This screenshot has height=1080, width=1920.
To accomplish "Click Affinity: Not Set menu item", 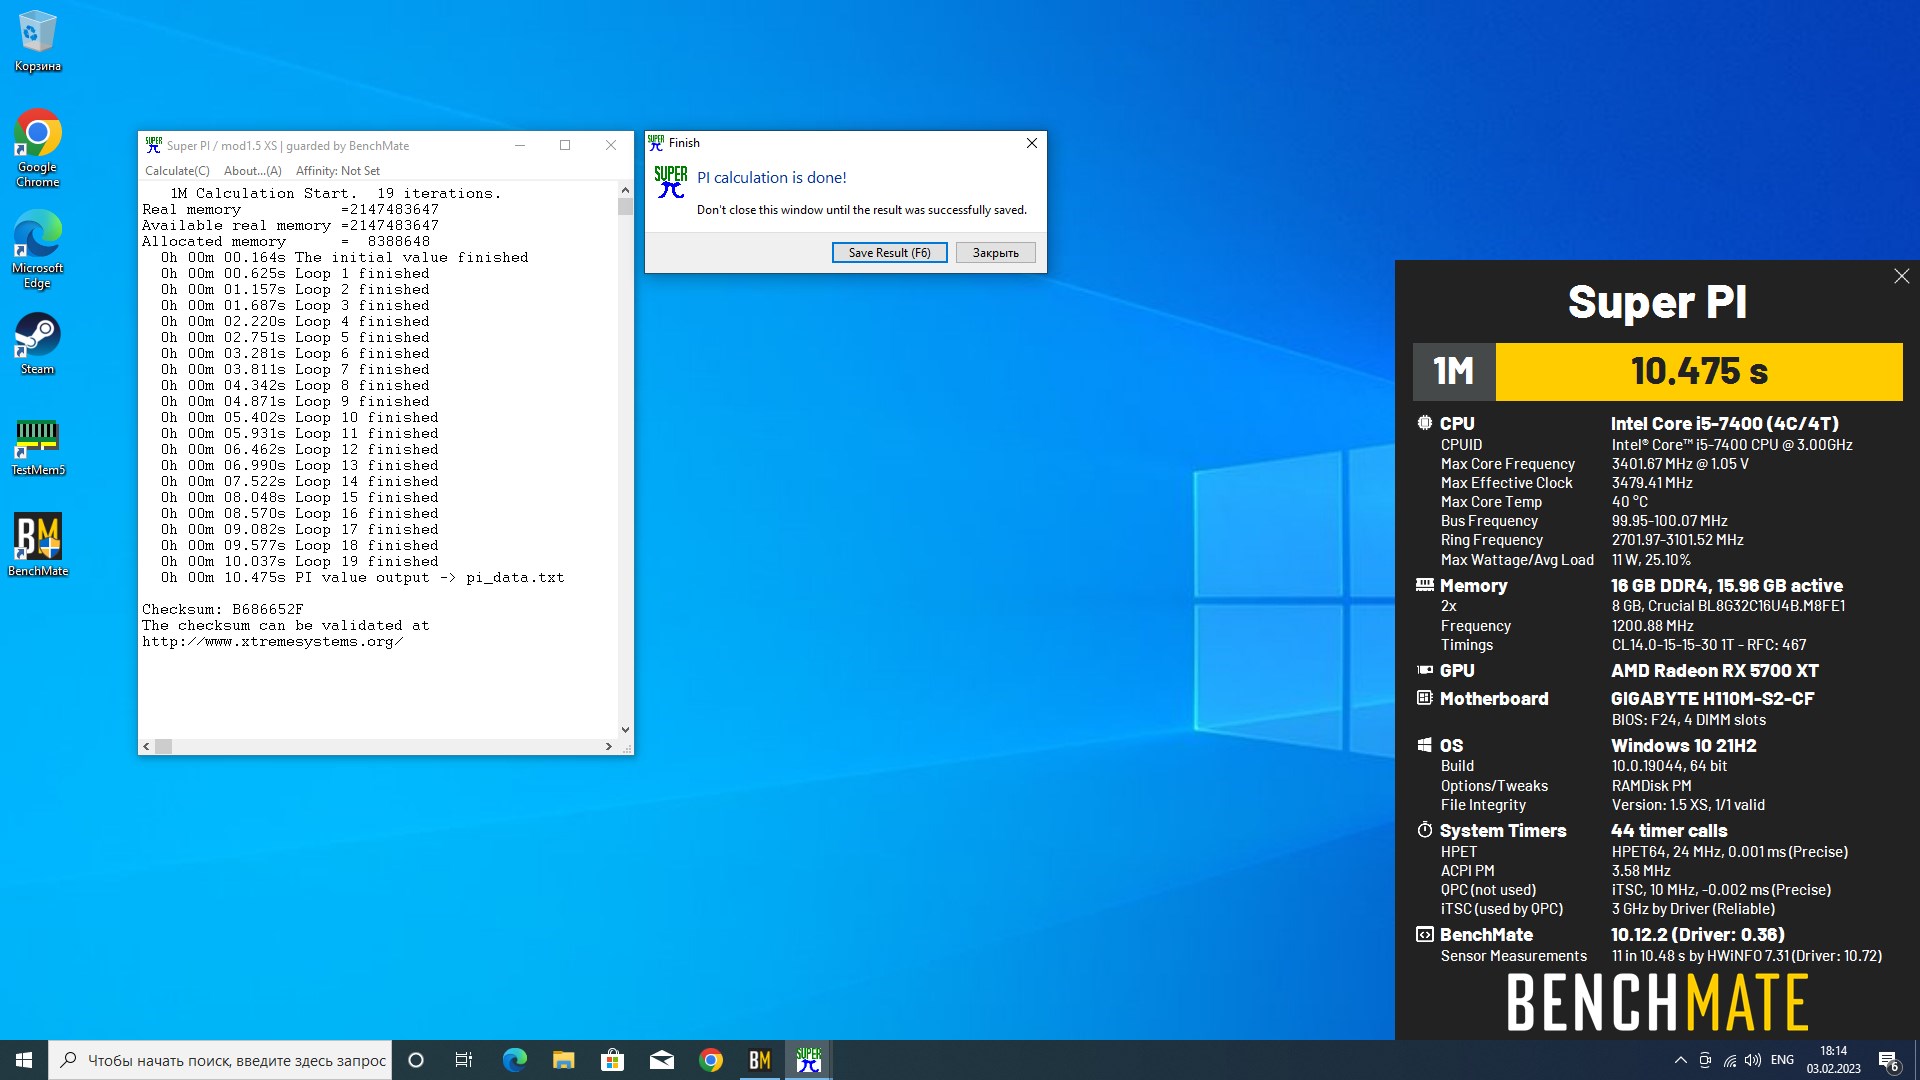I will pyautogui.click(x=338, y=171).
